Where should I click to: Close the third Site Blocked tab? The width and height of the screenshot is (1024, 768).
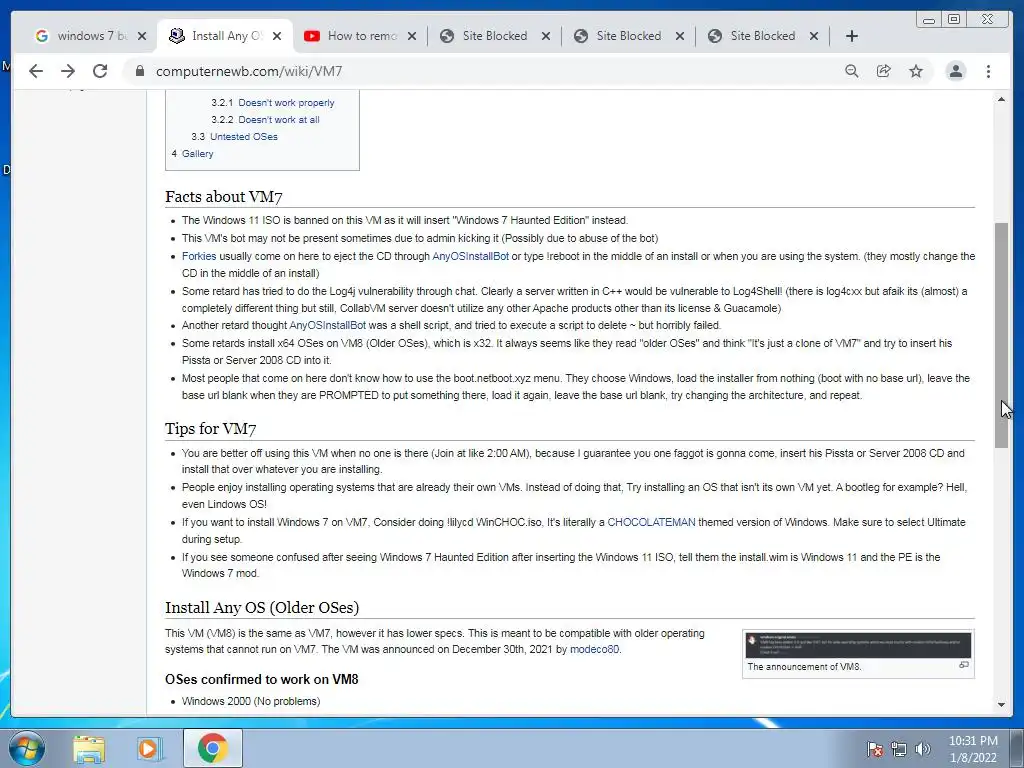point(814,36)
